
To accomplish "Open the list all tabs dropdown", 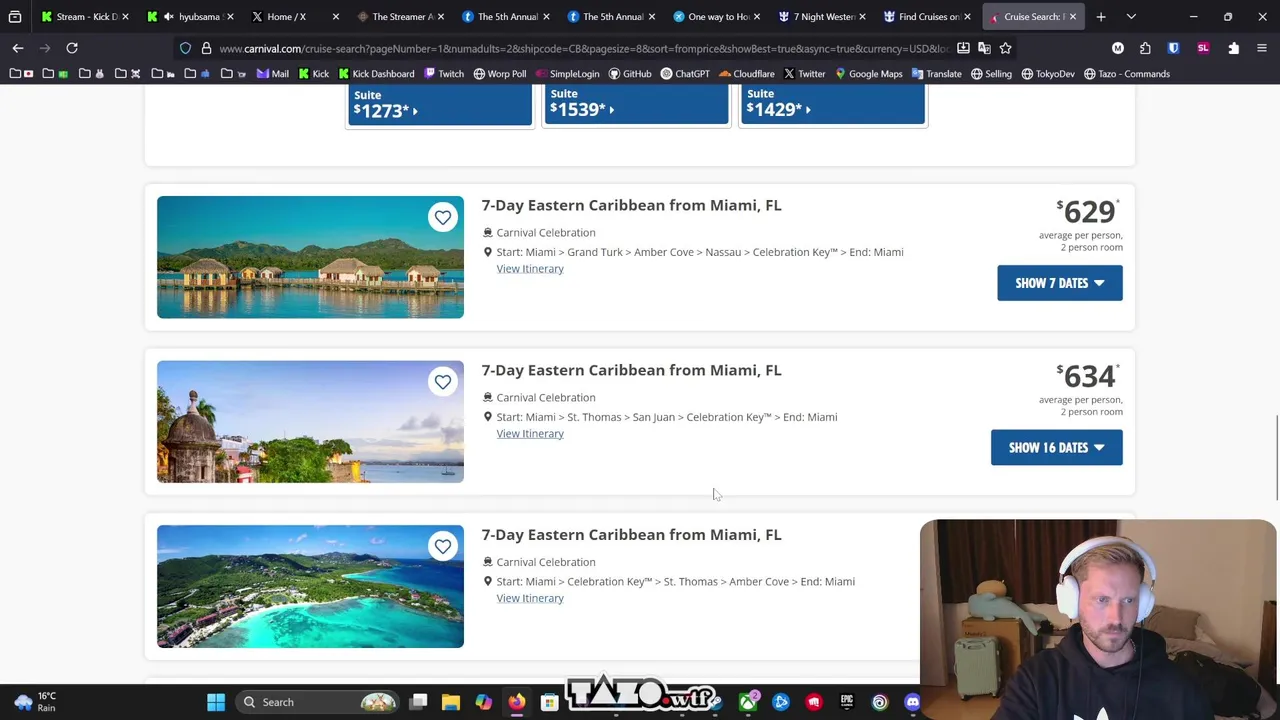I will point(1131,16).
